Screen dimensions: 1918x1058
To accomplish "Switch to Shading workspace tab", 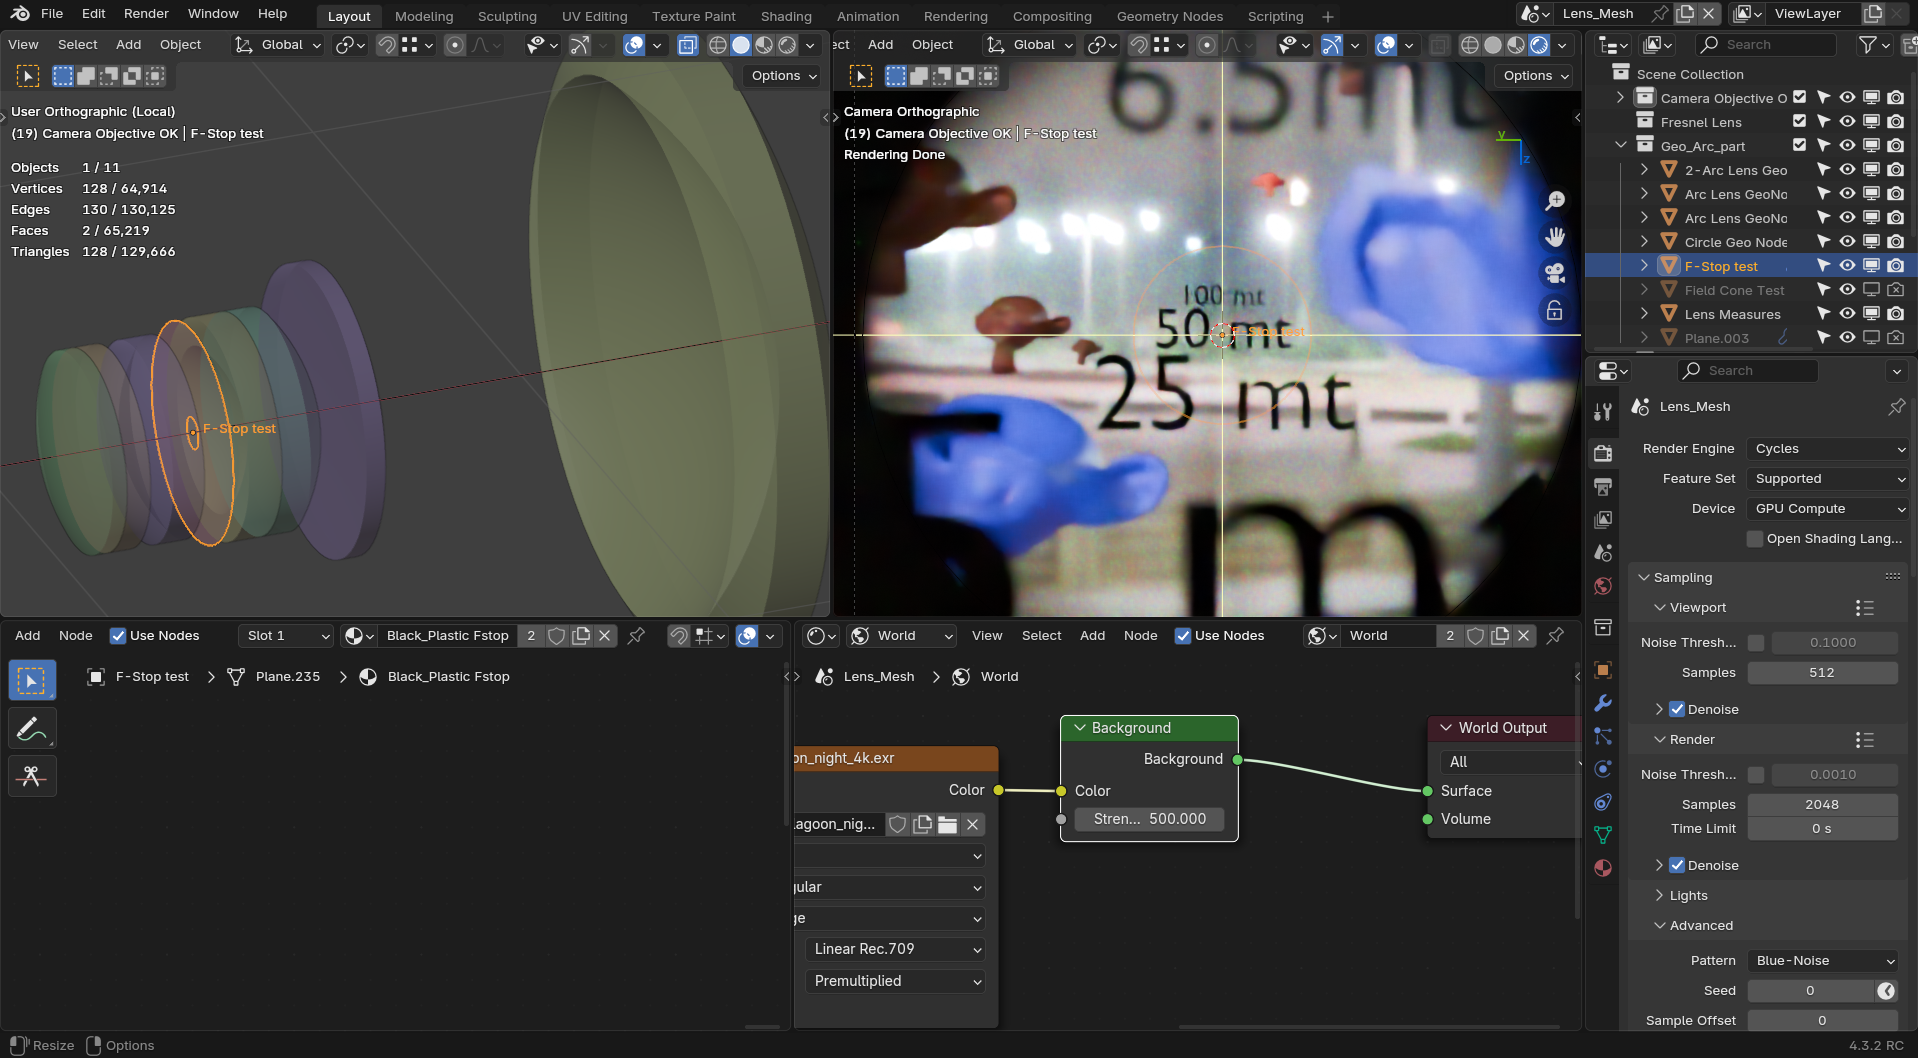I will point(786,16).
